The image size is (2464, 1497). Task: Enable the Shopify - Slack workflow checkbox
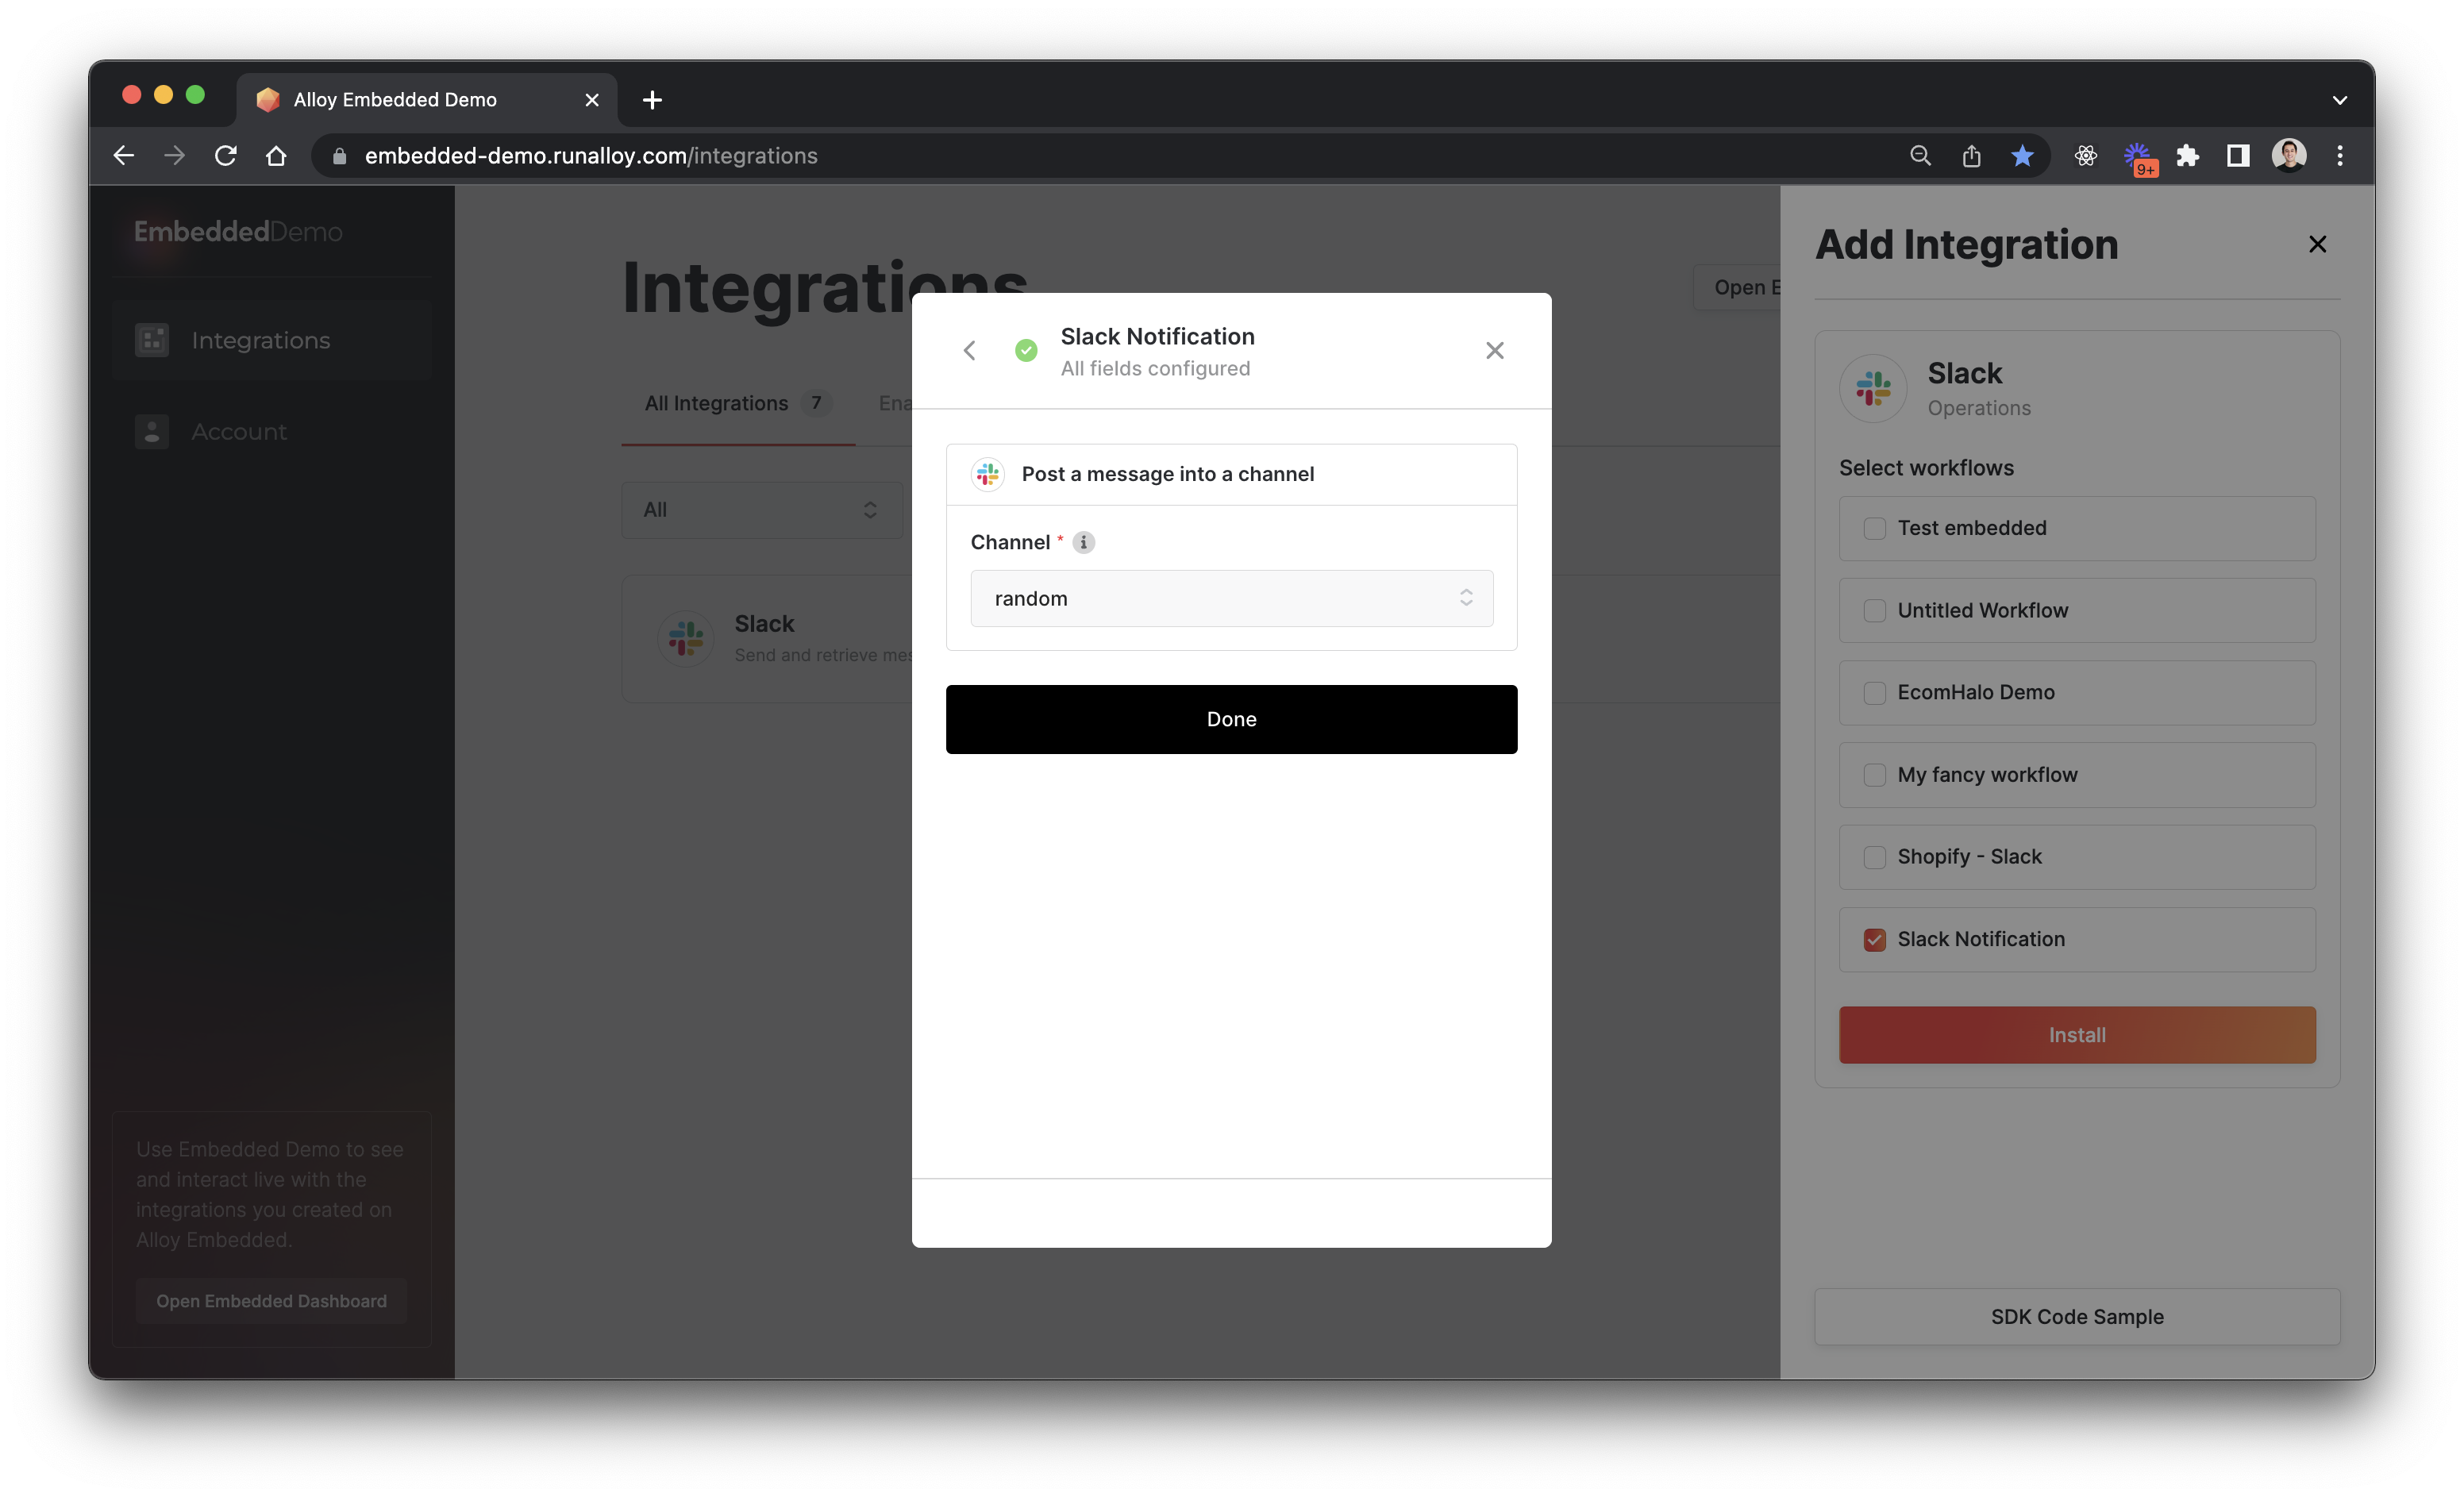point(1874,857)
